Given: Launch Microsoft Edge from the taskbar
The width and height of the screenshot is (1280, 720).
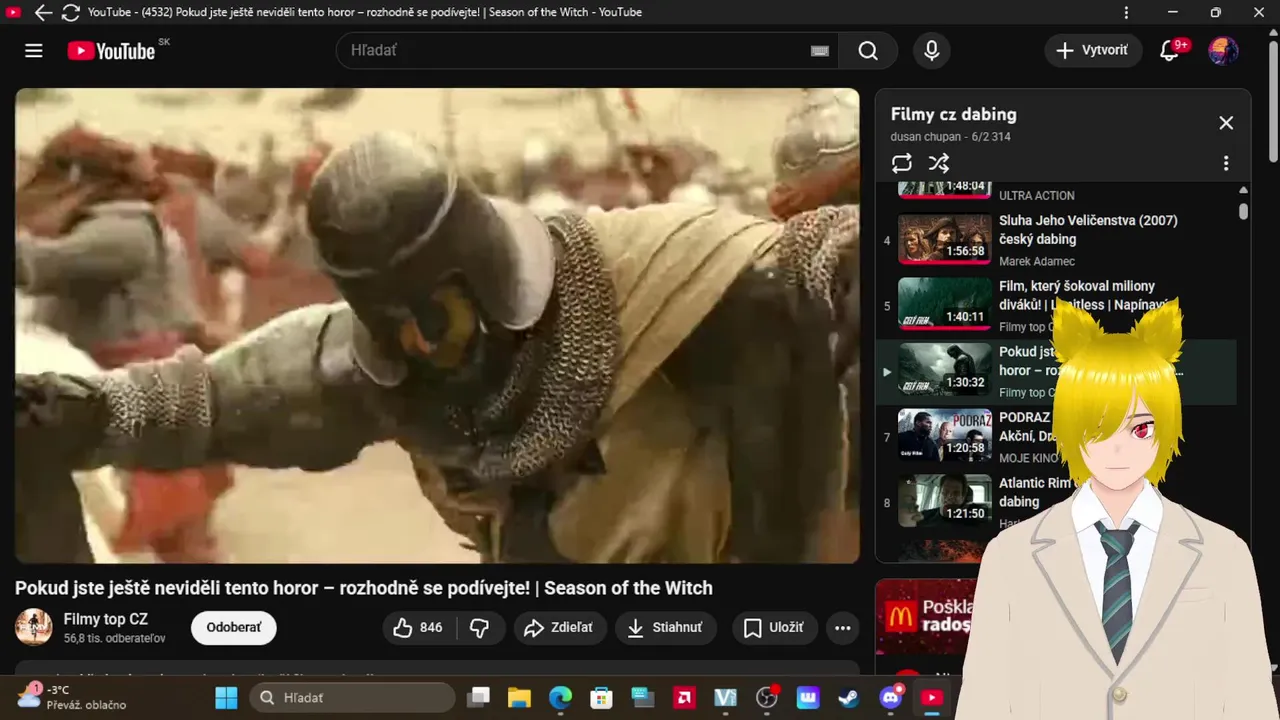Looking at the screenshot, I should pos(560,697).
